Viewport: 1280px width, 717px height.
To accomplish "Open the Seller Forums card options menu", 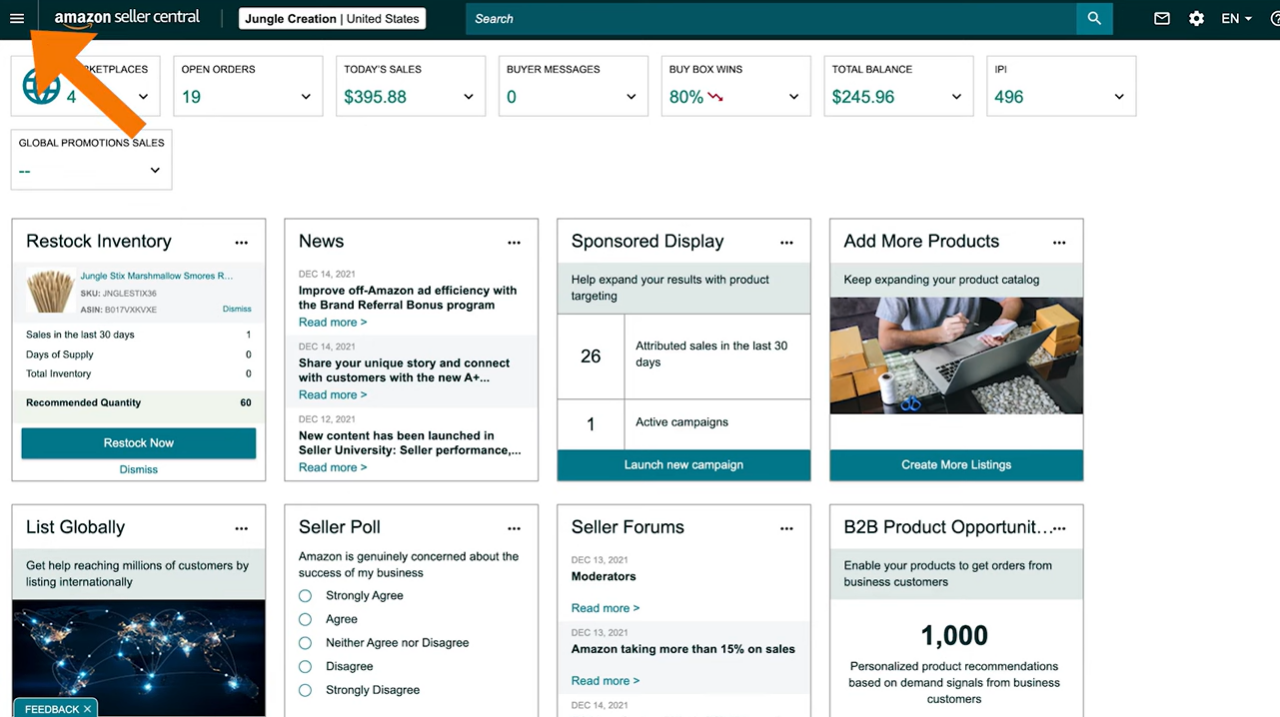I will (x=787, y=528).
